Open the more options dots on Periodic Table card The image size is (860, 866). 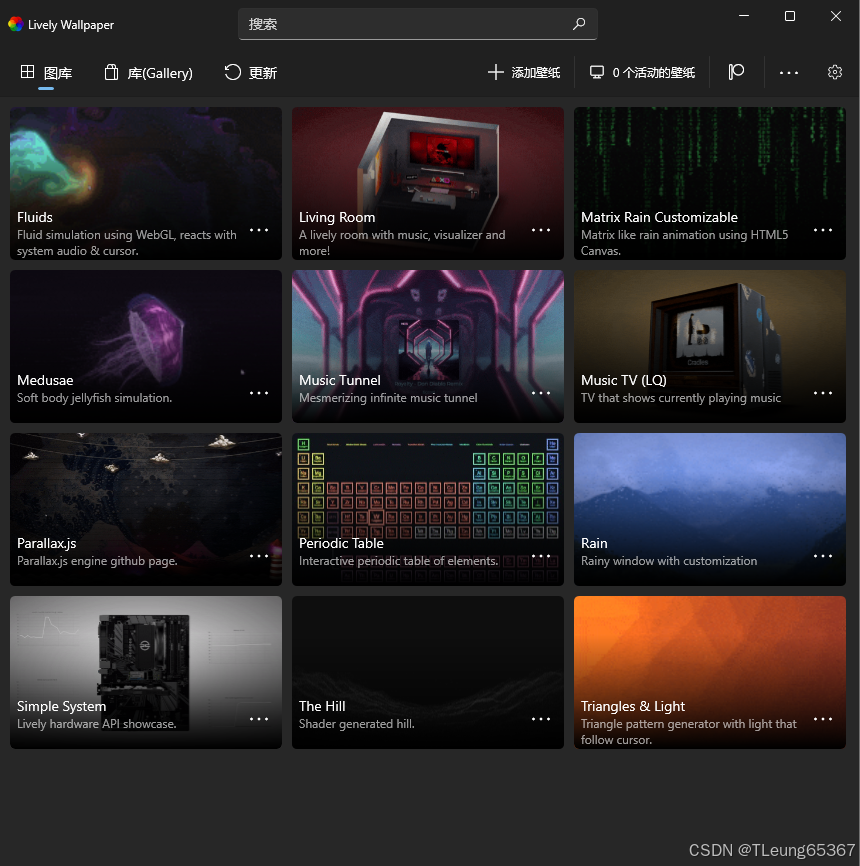pos(541,556)
